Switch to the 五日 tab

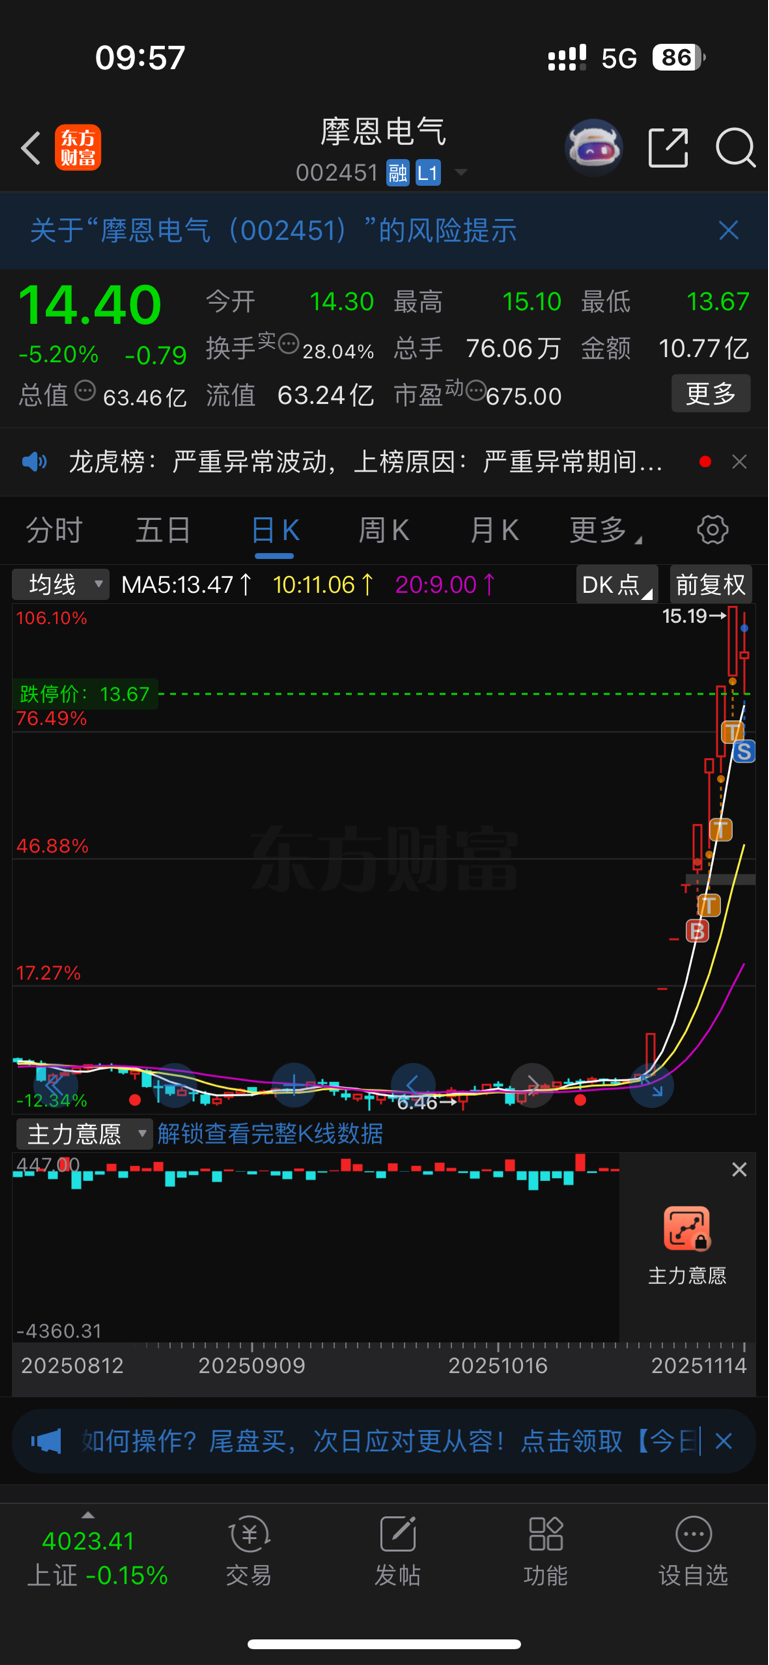tap(163, 530)
